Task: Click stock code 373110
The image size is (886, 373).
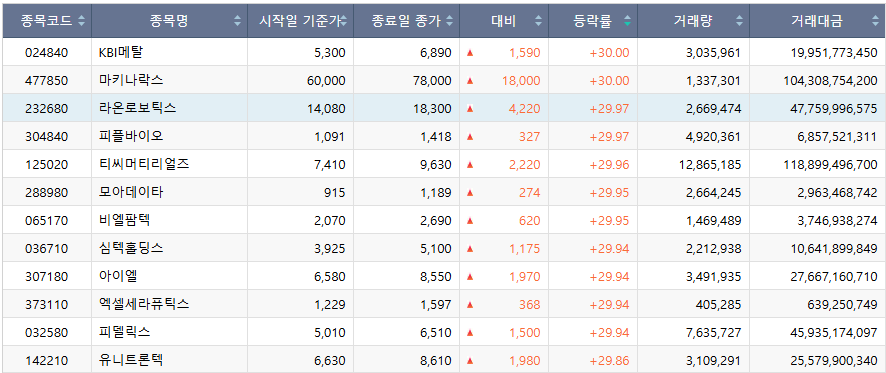Action: [47, 305]
